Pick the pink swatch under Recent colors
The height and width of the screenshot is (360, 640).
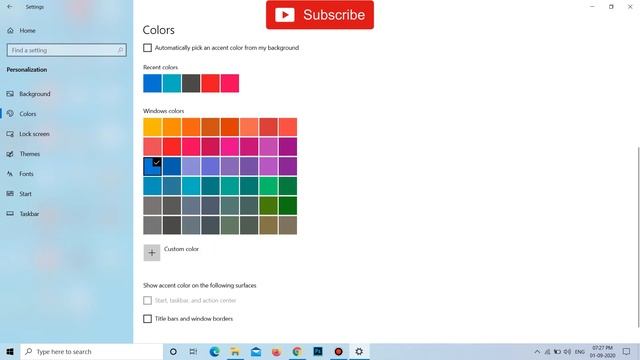click(230, 83)
